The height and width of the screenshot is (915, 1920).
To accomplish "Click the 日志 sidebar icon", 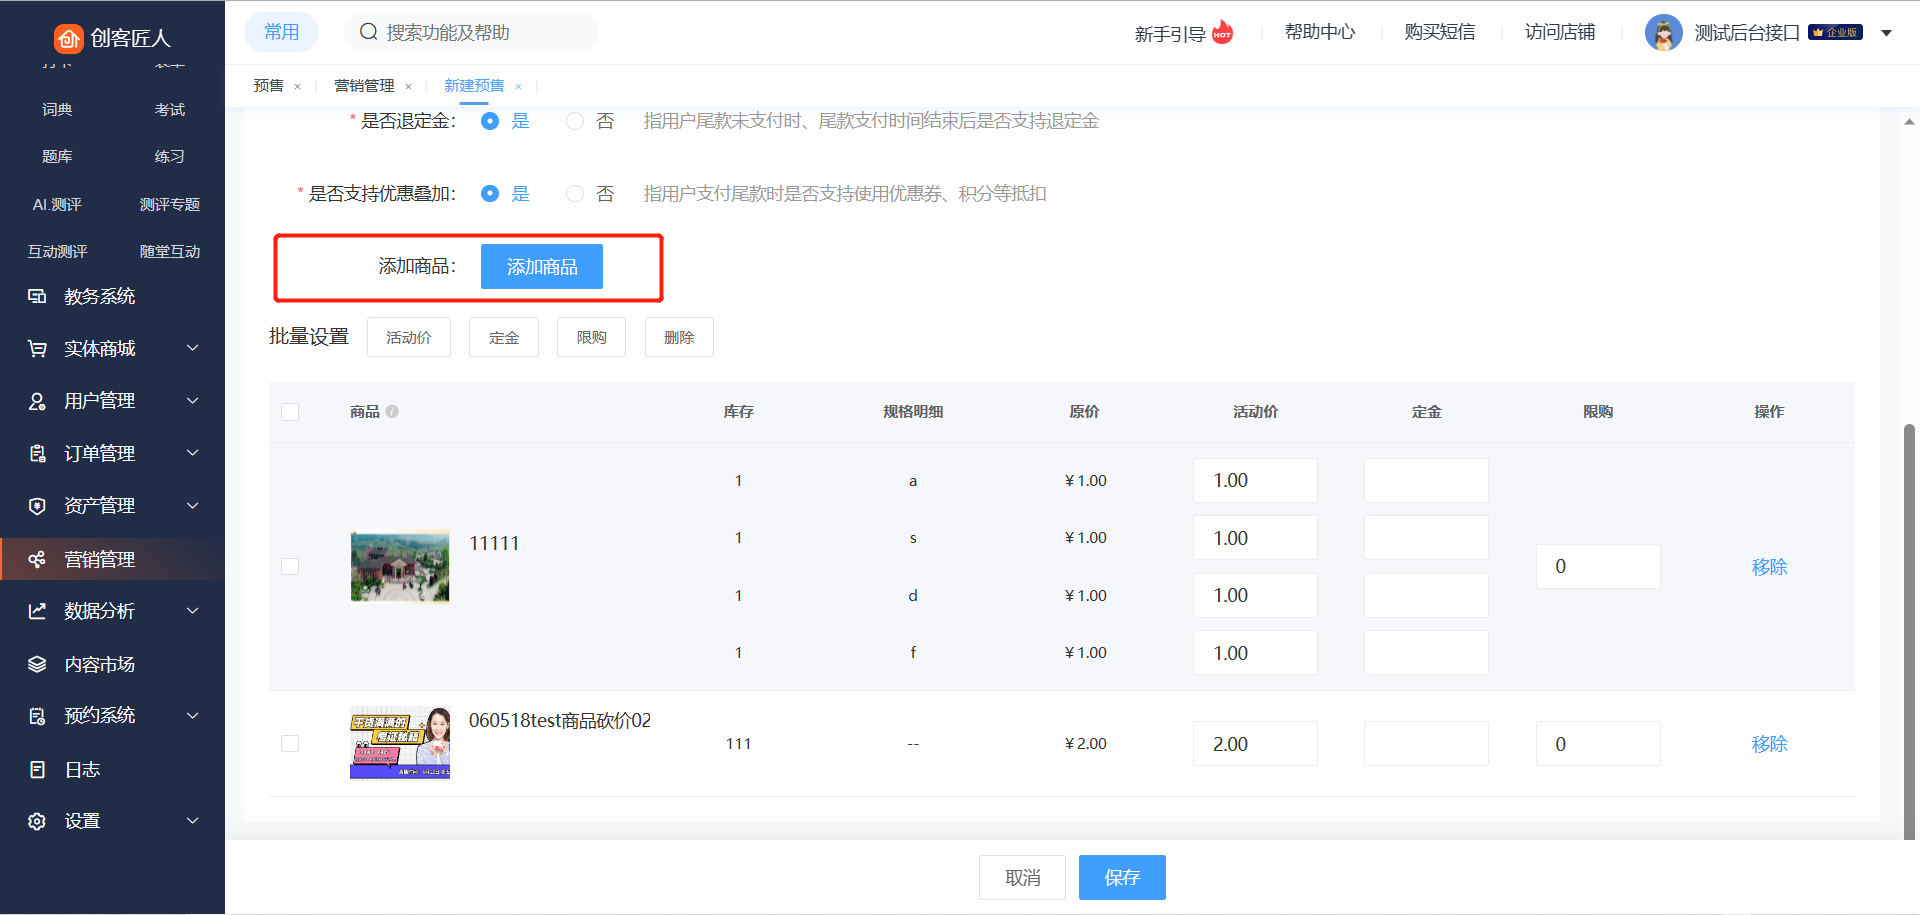I will [37, 769].
